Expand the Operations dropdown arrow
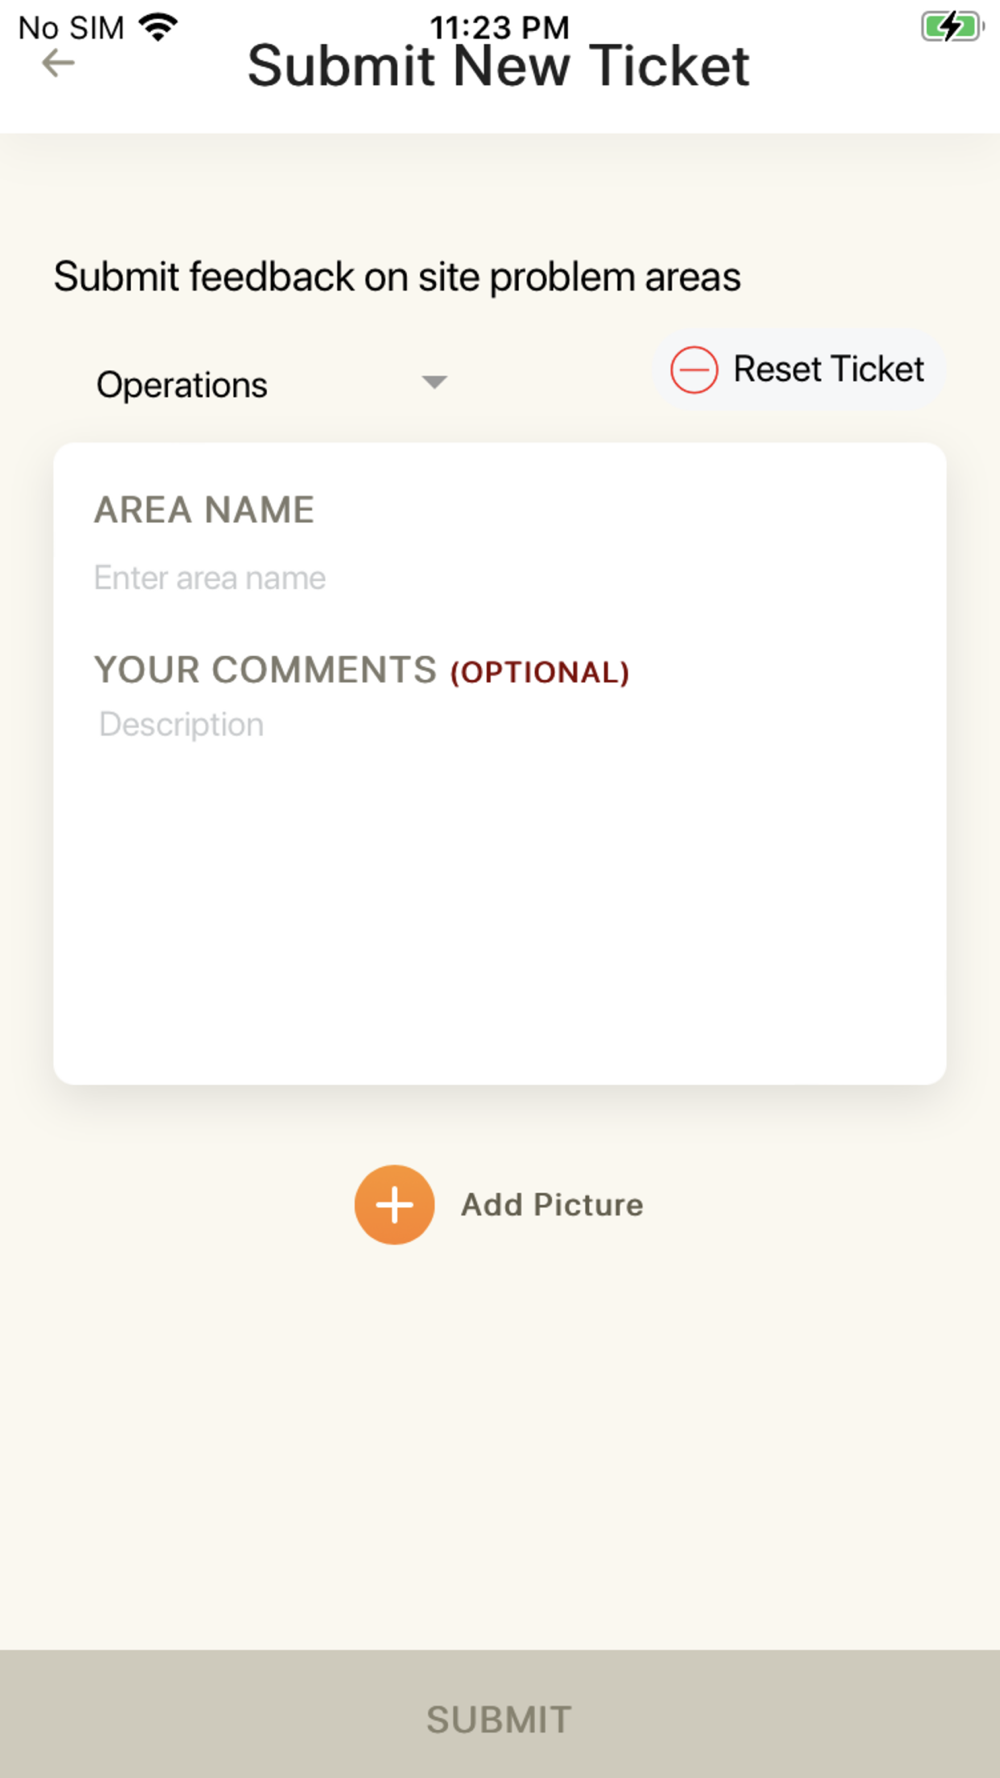This screenshot has width=1000, height=1778. 434,383
